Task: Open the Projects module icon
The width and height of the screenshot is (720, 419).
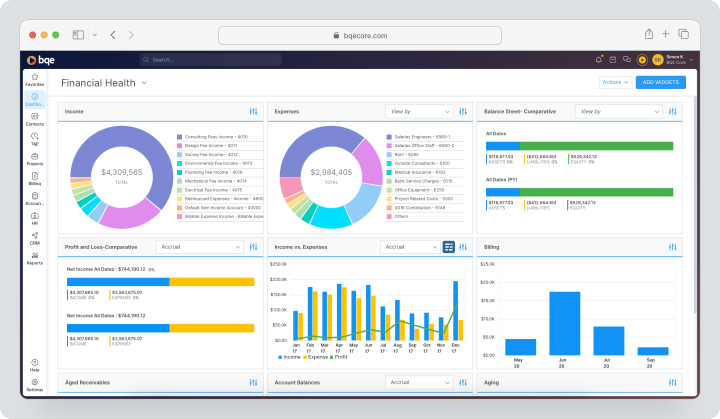Action: [34, 159]
